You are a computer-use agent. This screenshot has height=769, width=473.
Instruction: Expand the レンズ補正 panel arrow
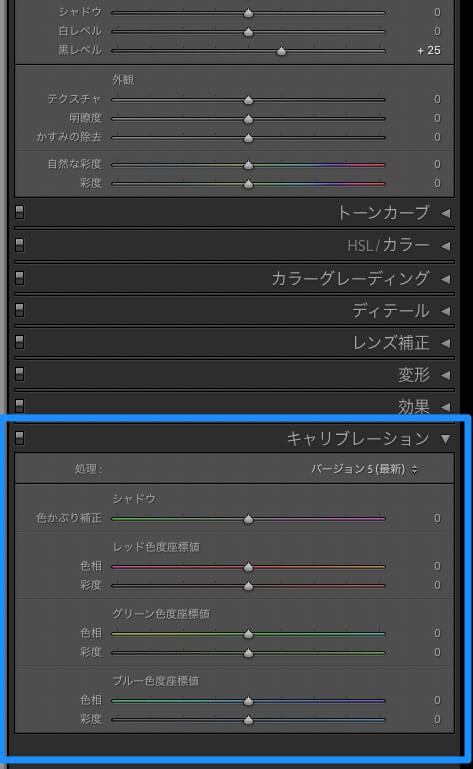pos(446,343)
